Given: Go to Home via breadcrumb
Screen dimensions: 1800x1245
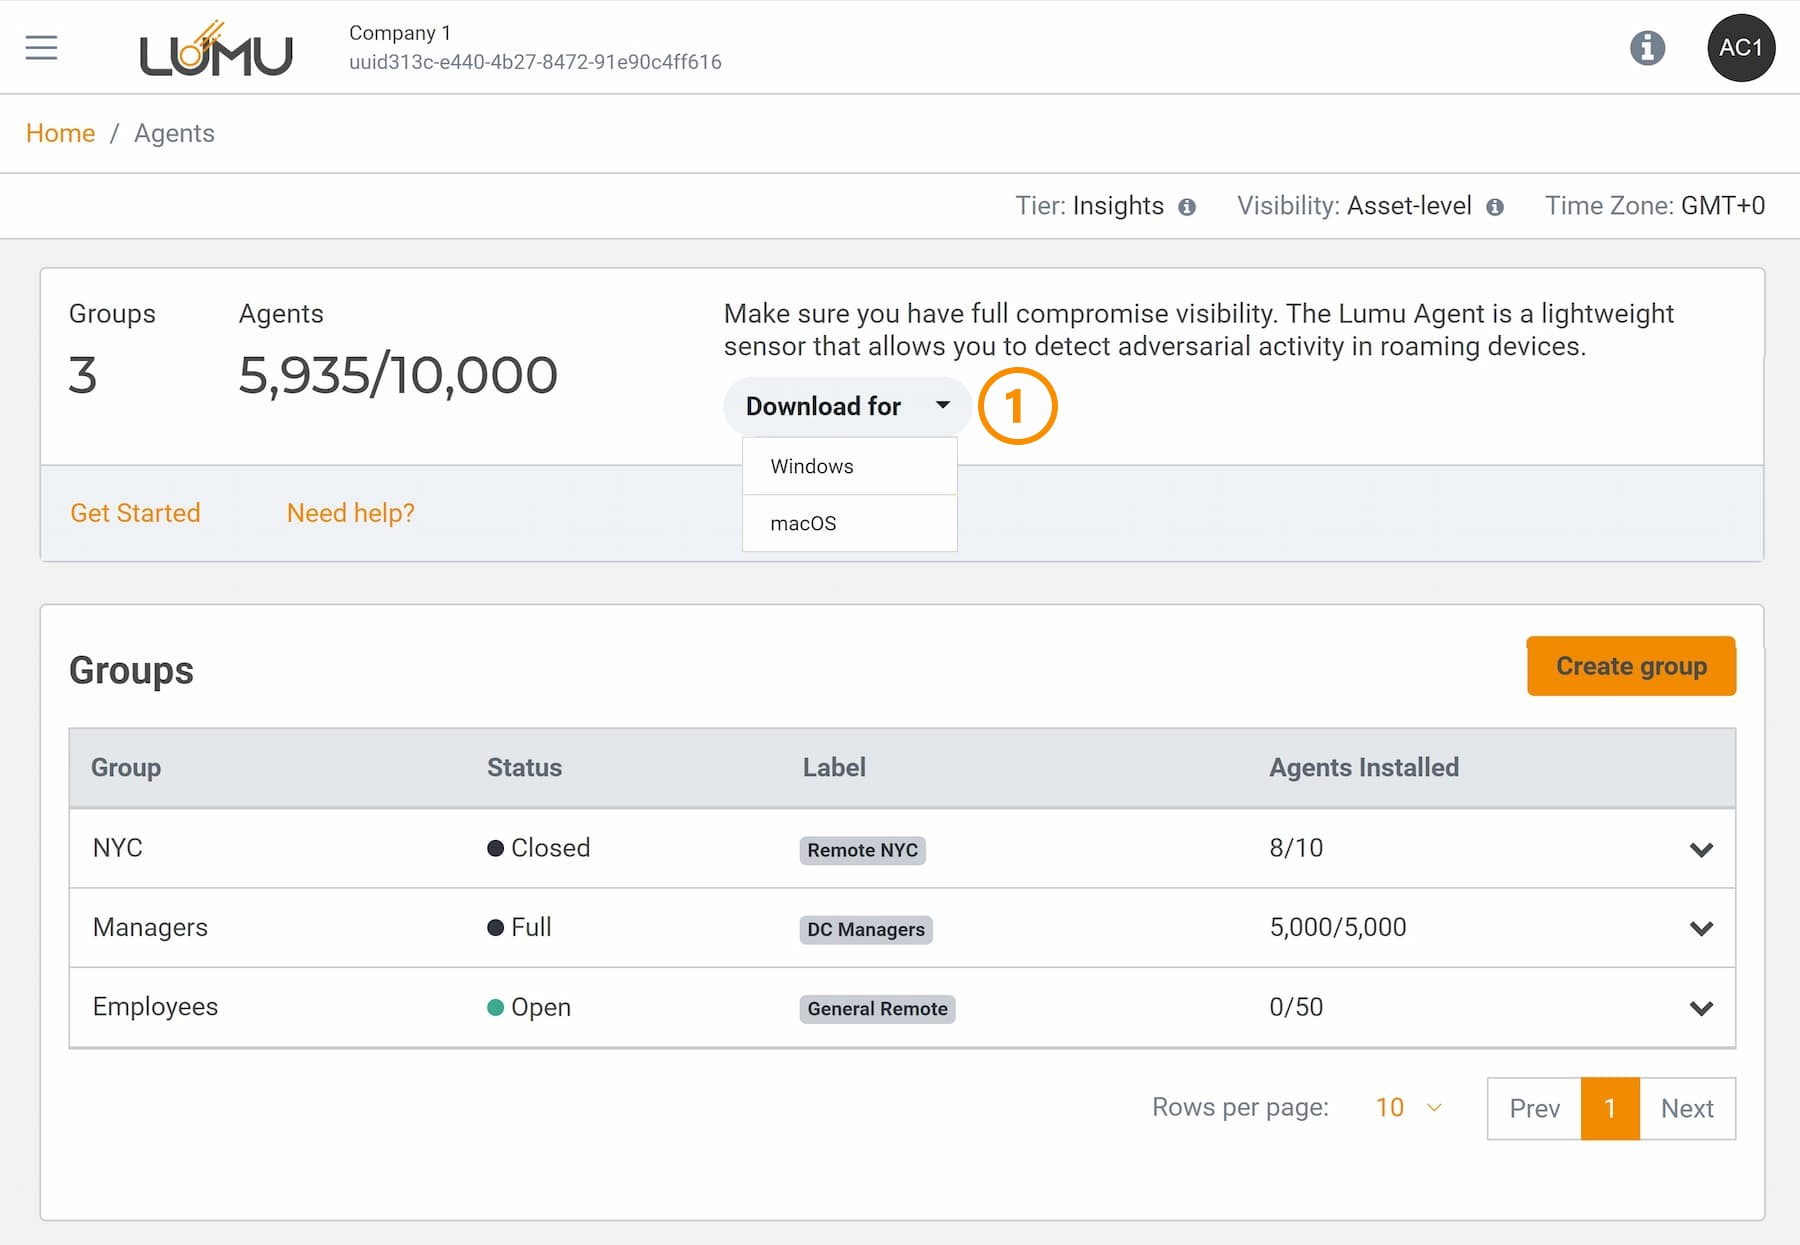Looking at the screenshot, I should 60,133.
